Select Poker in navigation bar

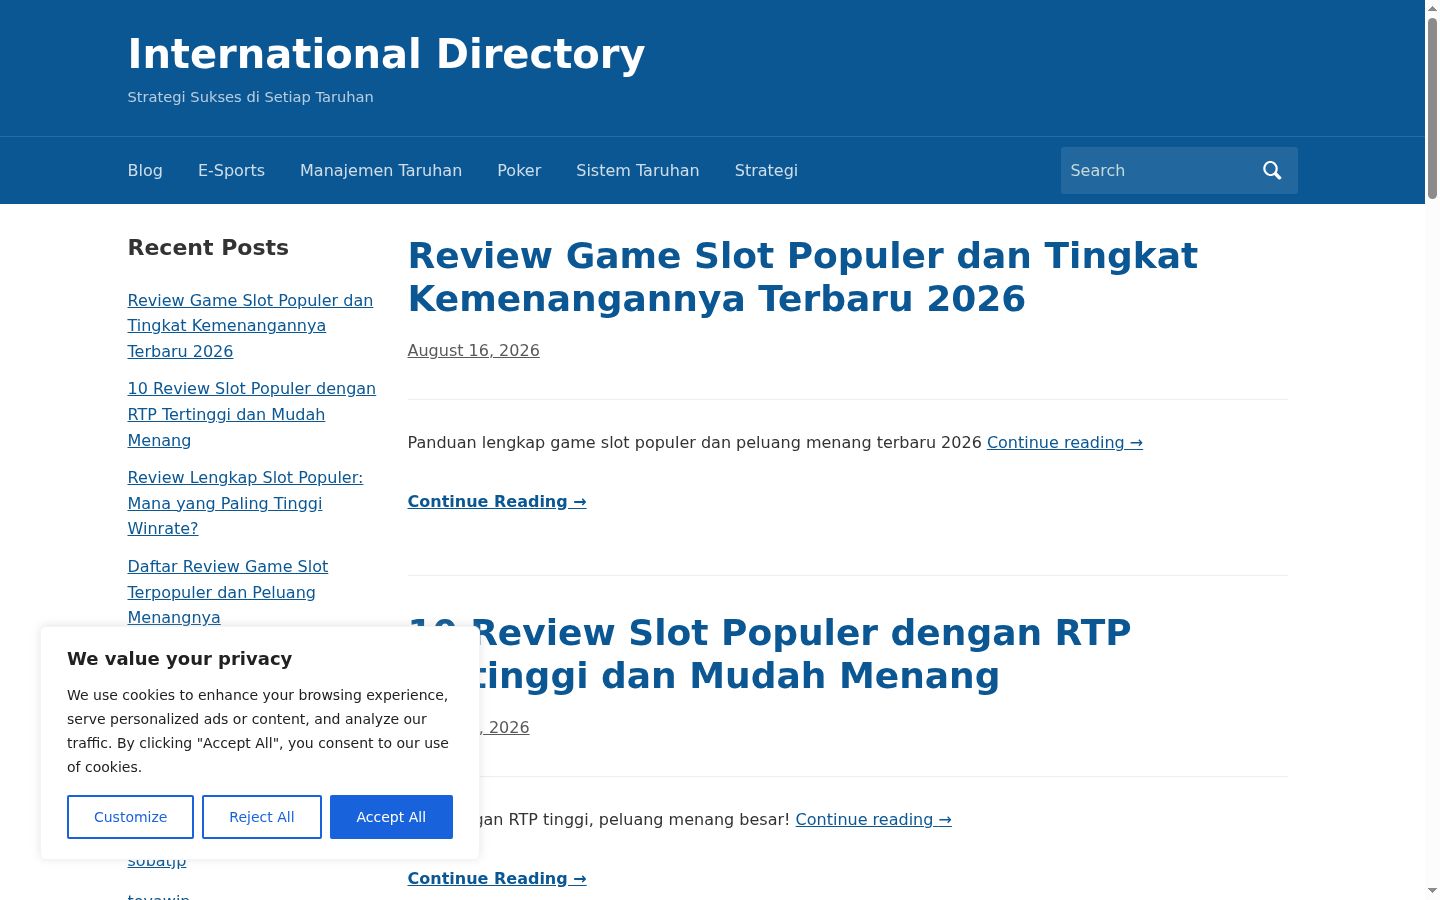point(519,170)
